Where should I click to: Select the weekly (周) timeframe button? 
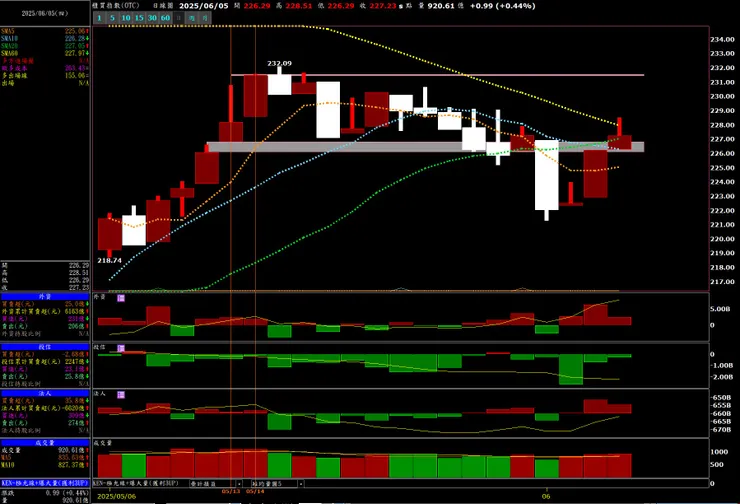192,18
